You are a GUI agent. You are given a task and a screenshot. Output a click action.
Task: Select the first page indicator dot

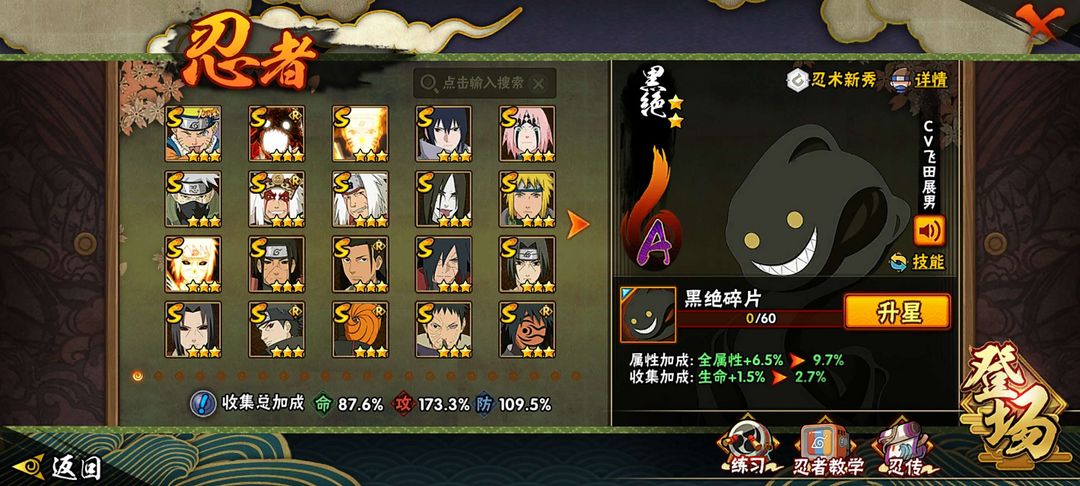[138, 376]
